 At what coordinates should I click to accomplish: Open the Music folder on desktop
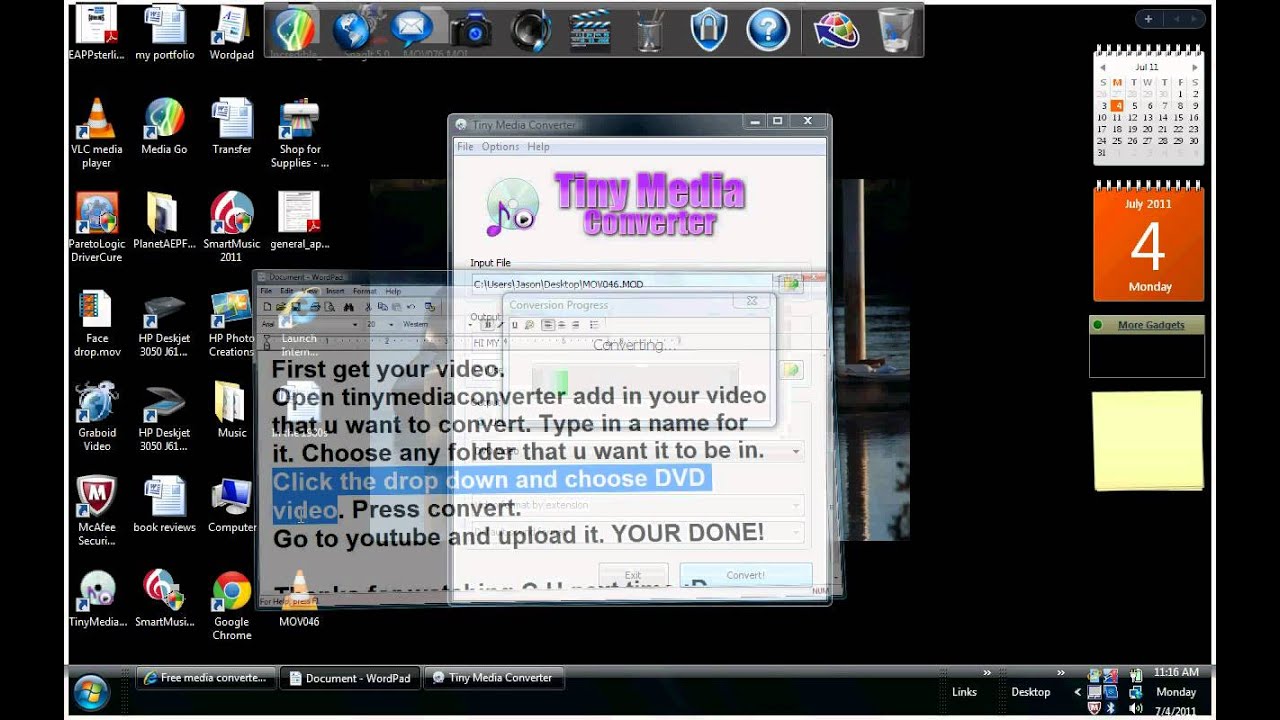(x=231, y=411)
